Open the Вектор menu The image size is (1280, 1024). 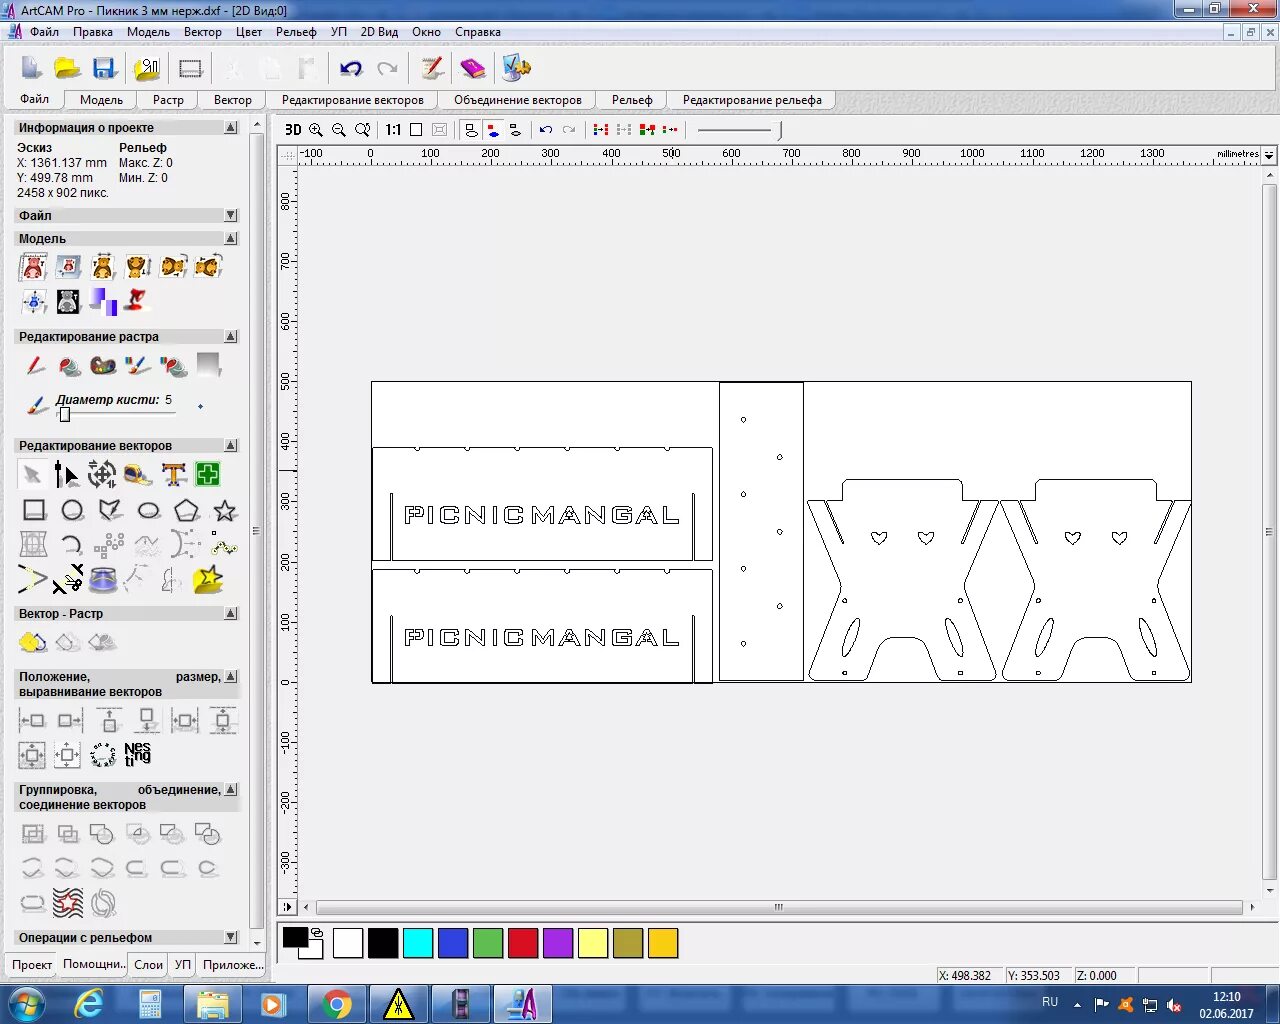pyautogui.click(x=203, y=32)
